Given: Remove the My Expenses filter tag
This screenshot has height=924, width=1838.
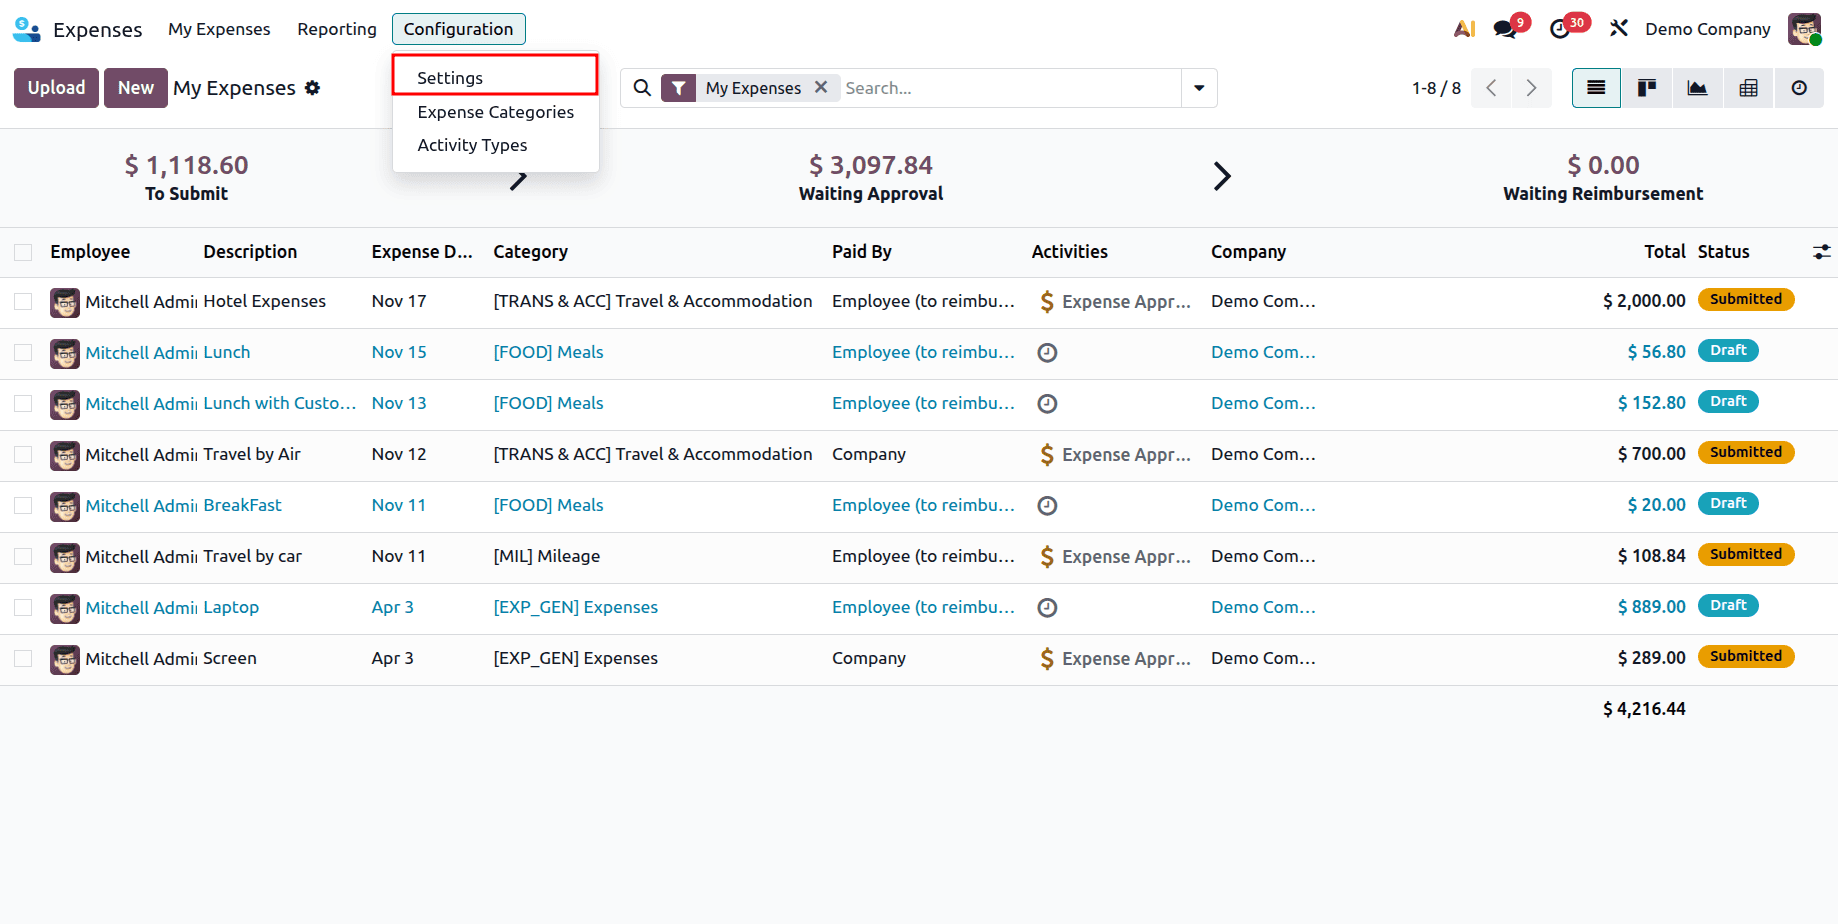Looking at the screenshot, I should 821,87.
